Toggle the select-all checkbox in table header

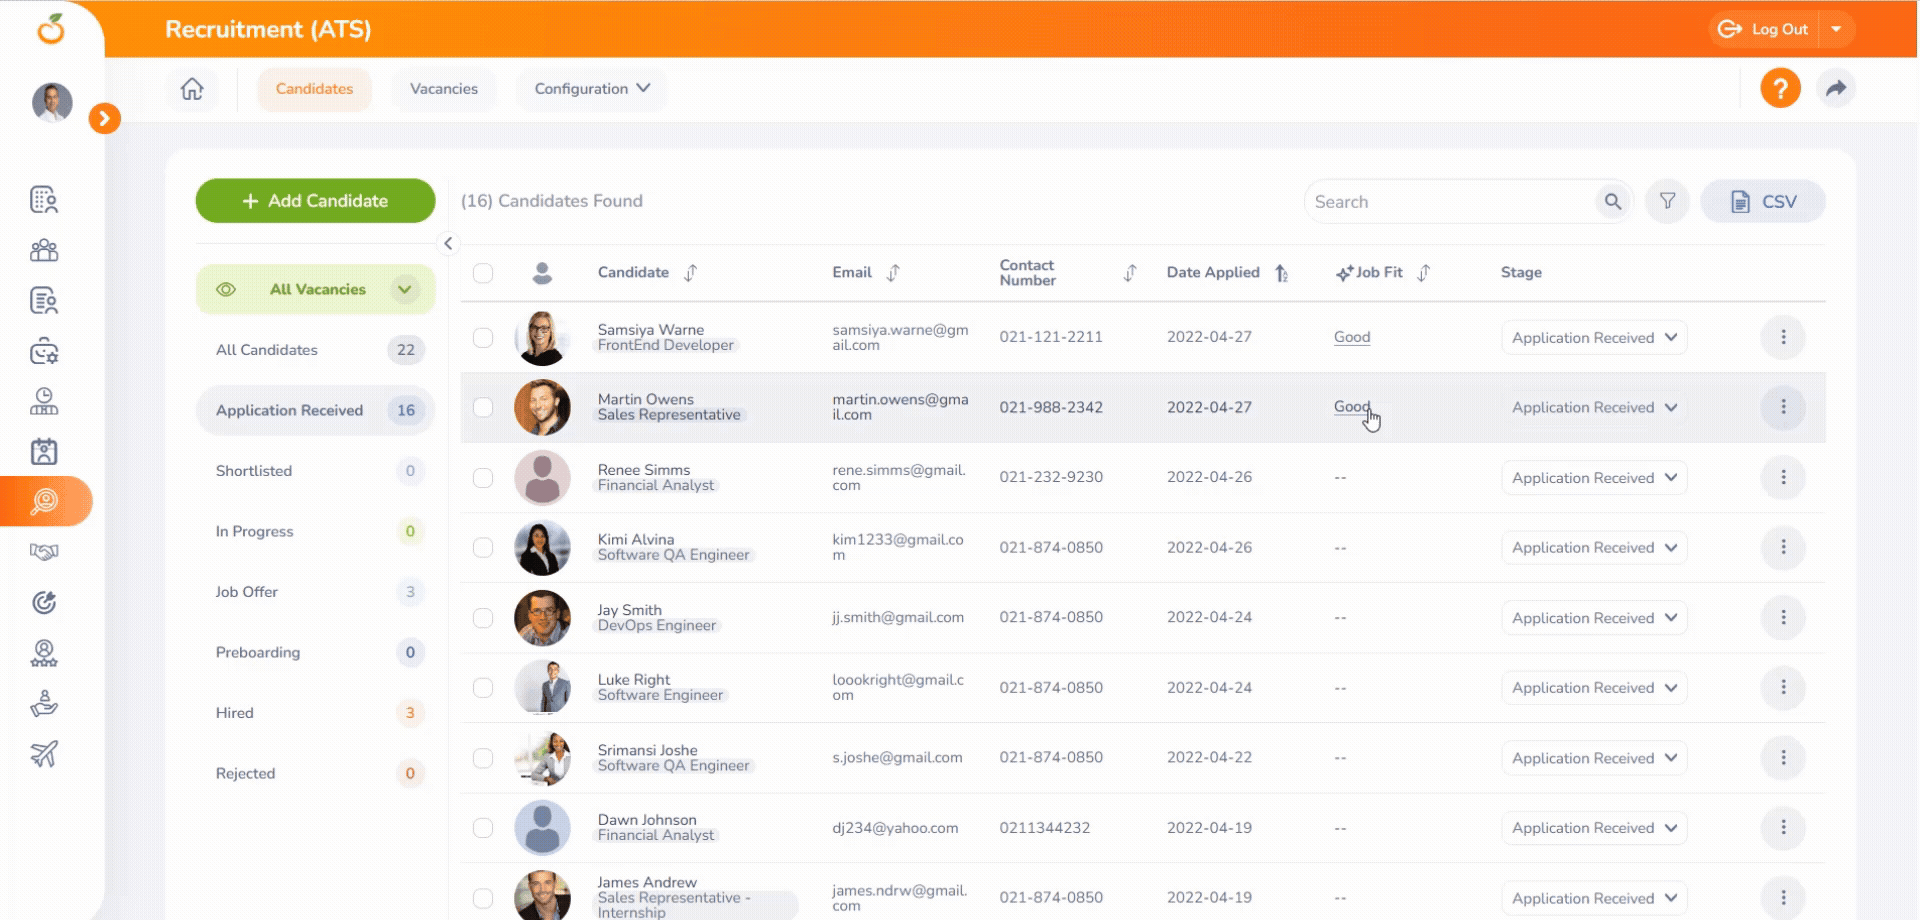(483, 273)
